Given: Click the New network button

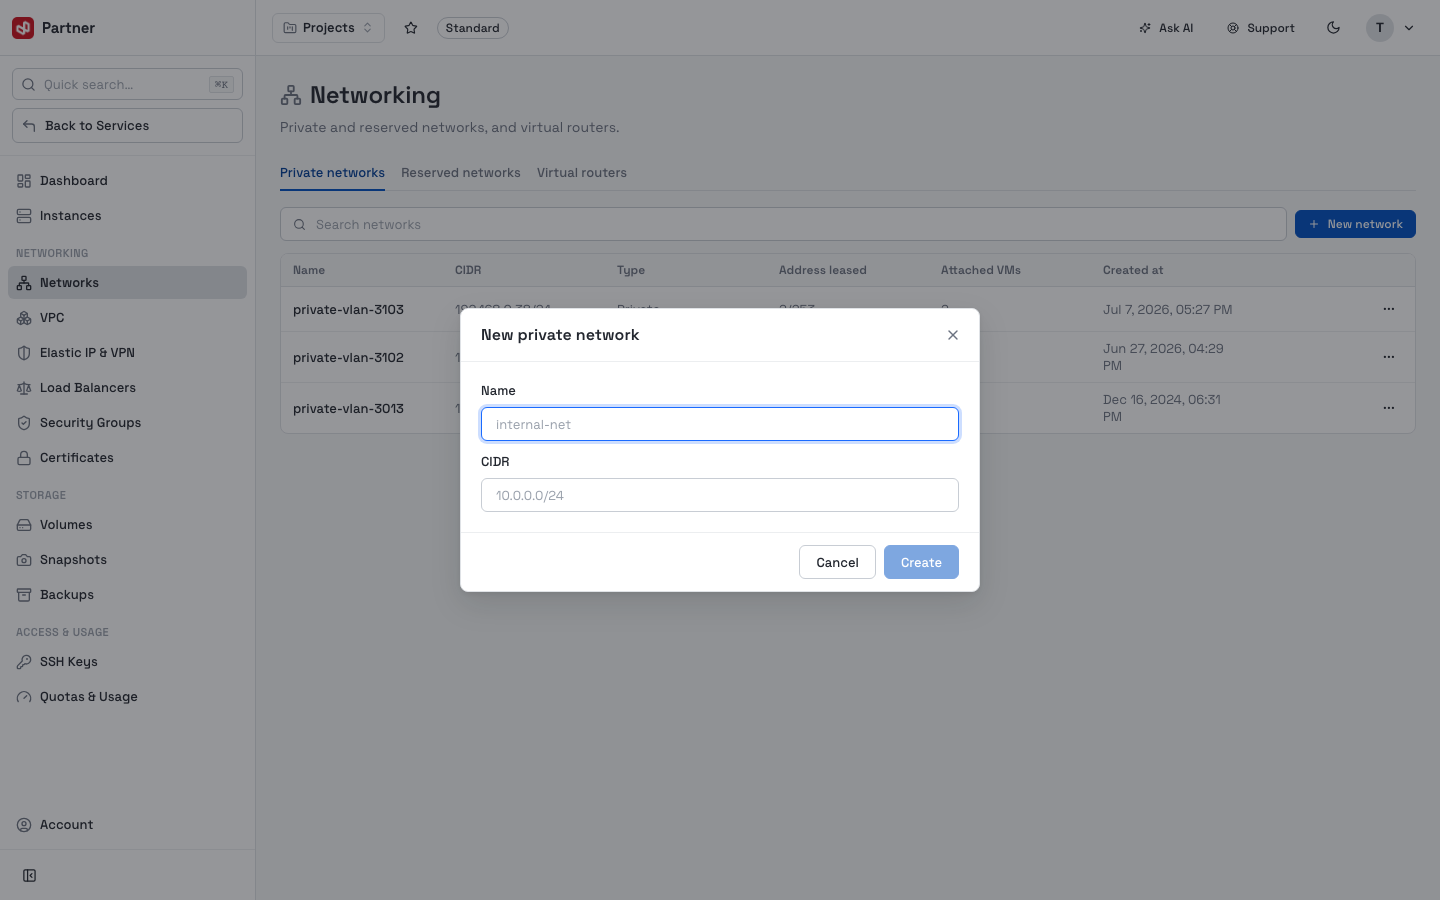Looking at the screenshot, I should click(1355, 224).
